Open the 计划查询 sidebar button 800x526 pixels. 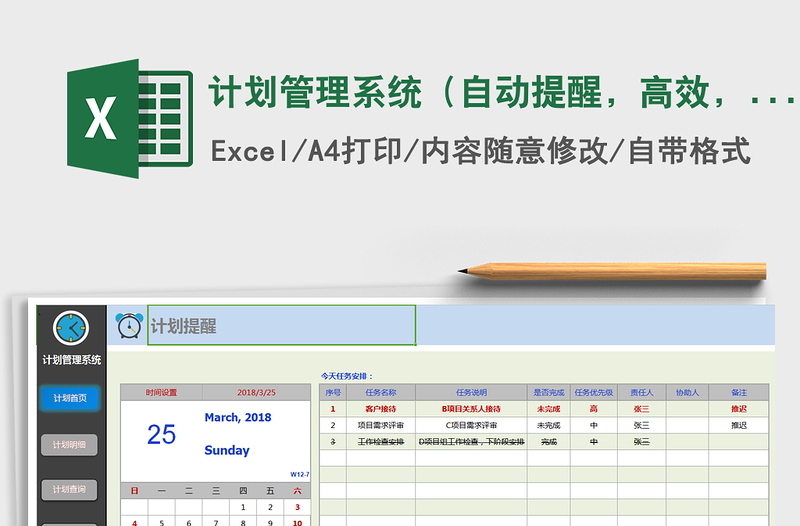coord(69,489)
